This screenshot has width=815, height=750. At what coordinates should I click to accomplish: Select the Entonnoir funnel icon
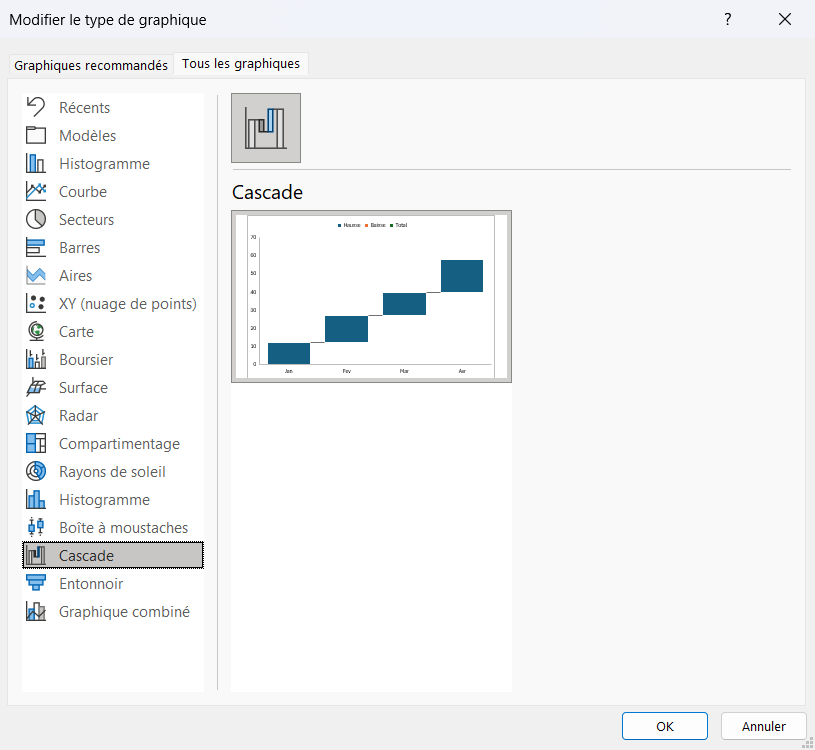[36, 584]
